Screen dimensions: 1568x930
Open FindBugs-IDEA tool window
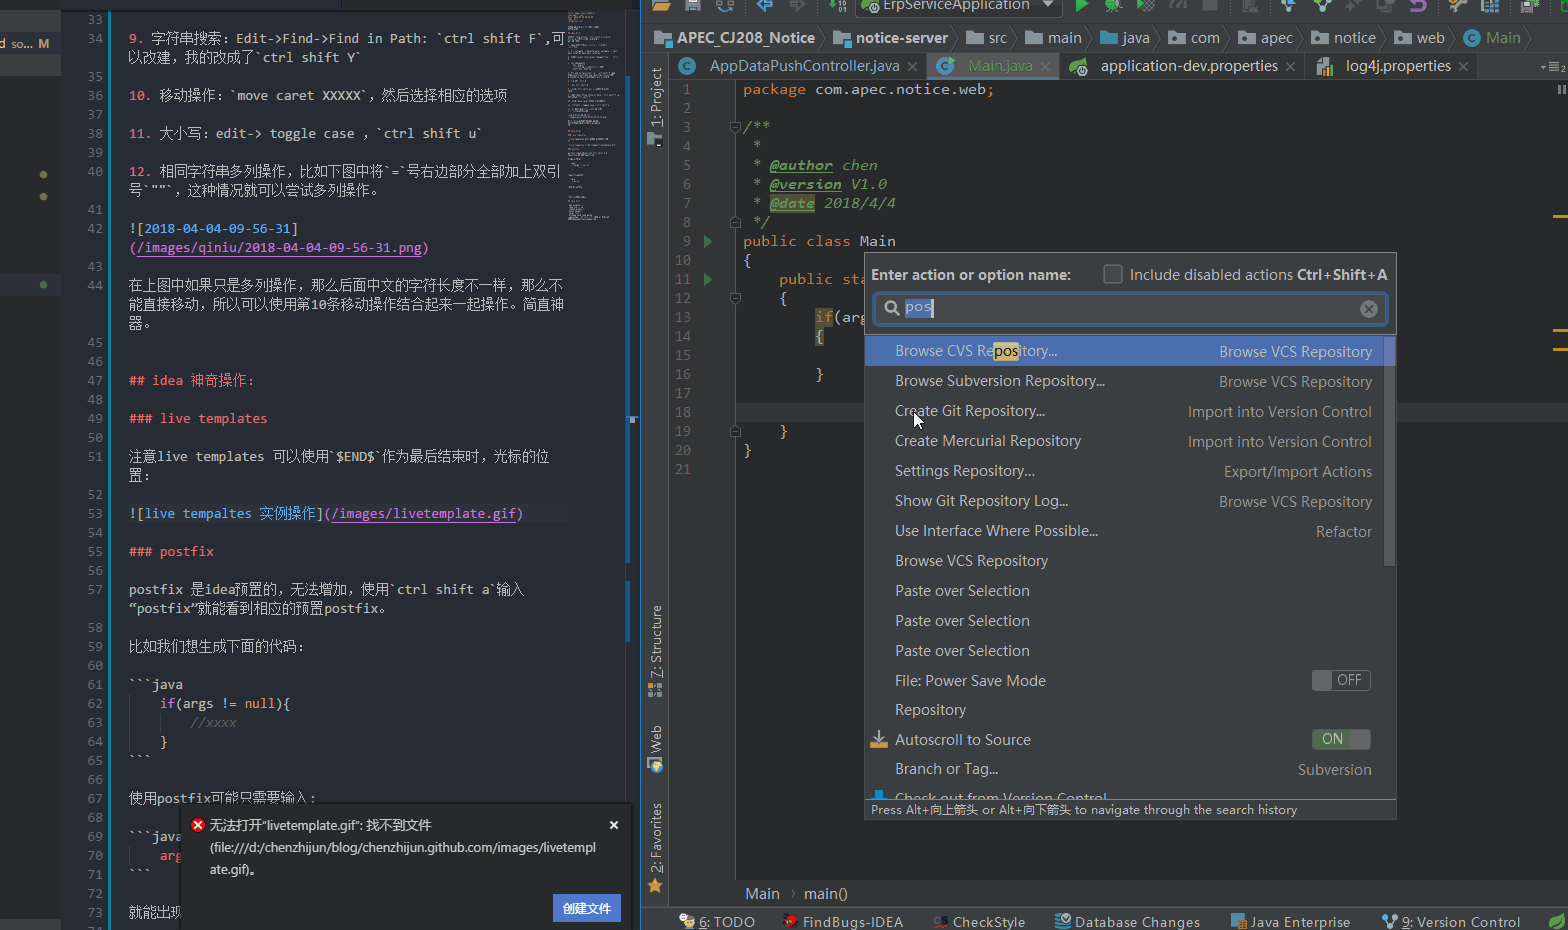[x=843, y=921]
